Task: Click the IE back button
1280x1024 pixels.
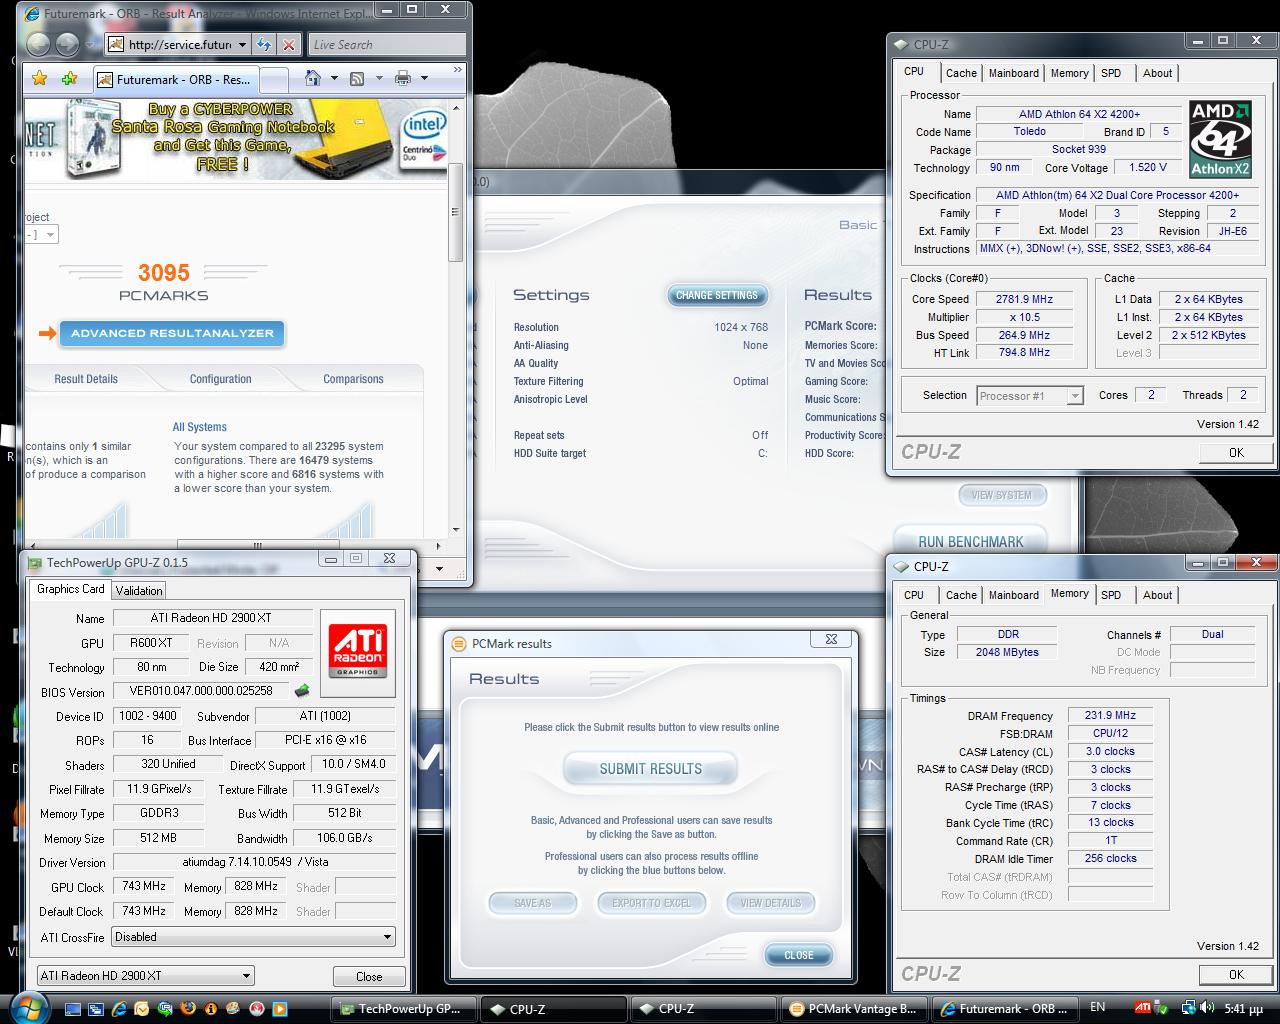Action: 38,44
